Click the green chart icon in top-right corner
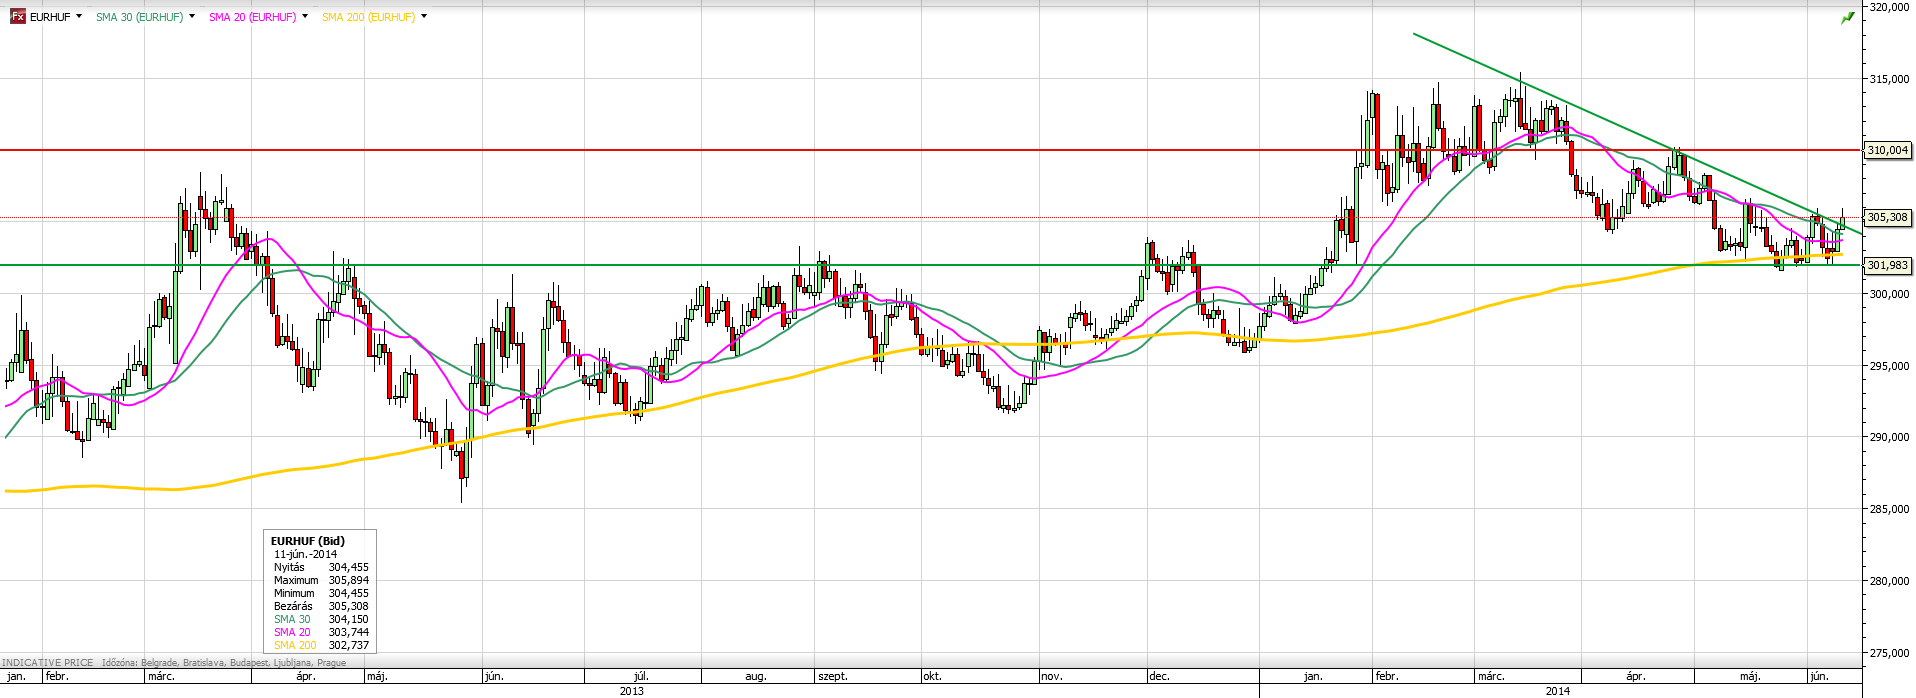The image size is (1916, 698). (1847, 18)
